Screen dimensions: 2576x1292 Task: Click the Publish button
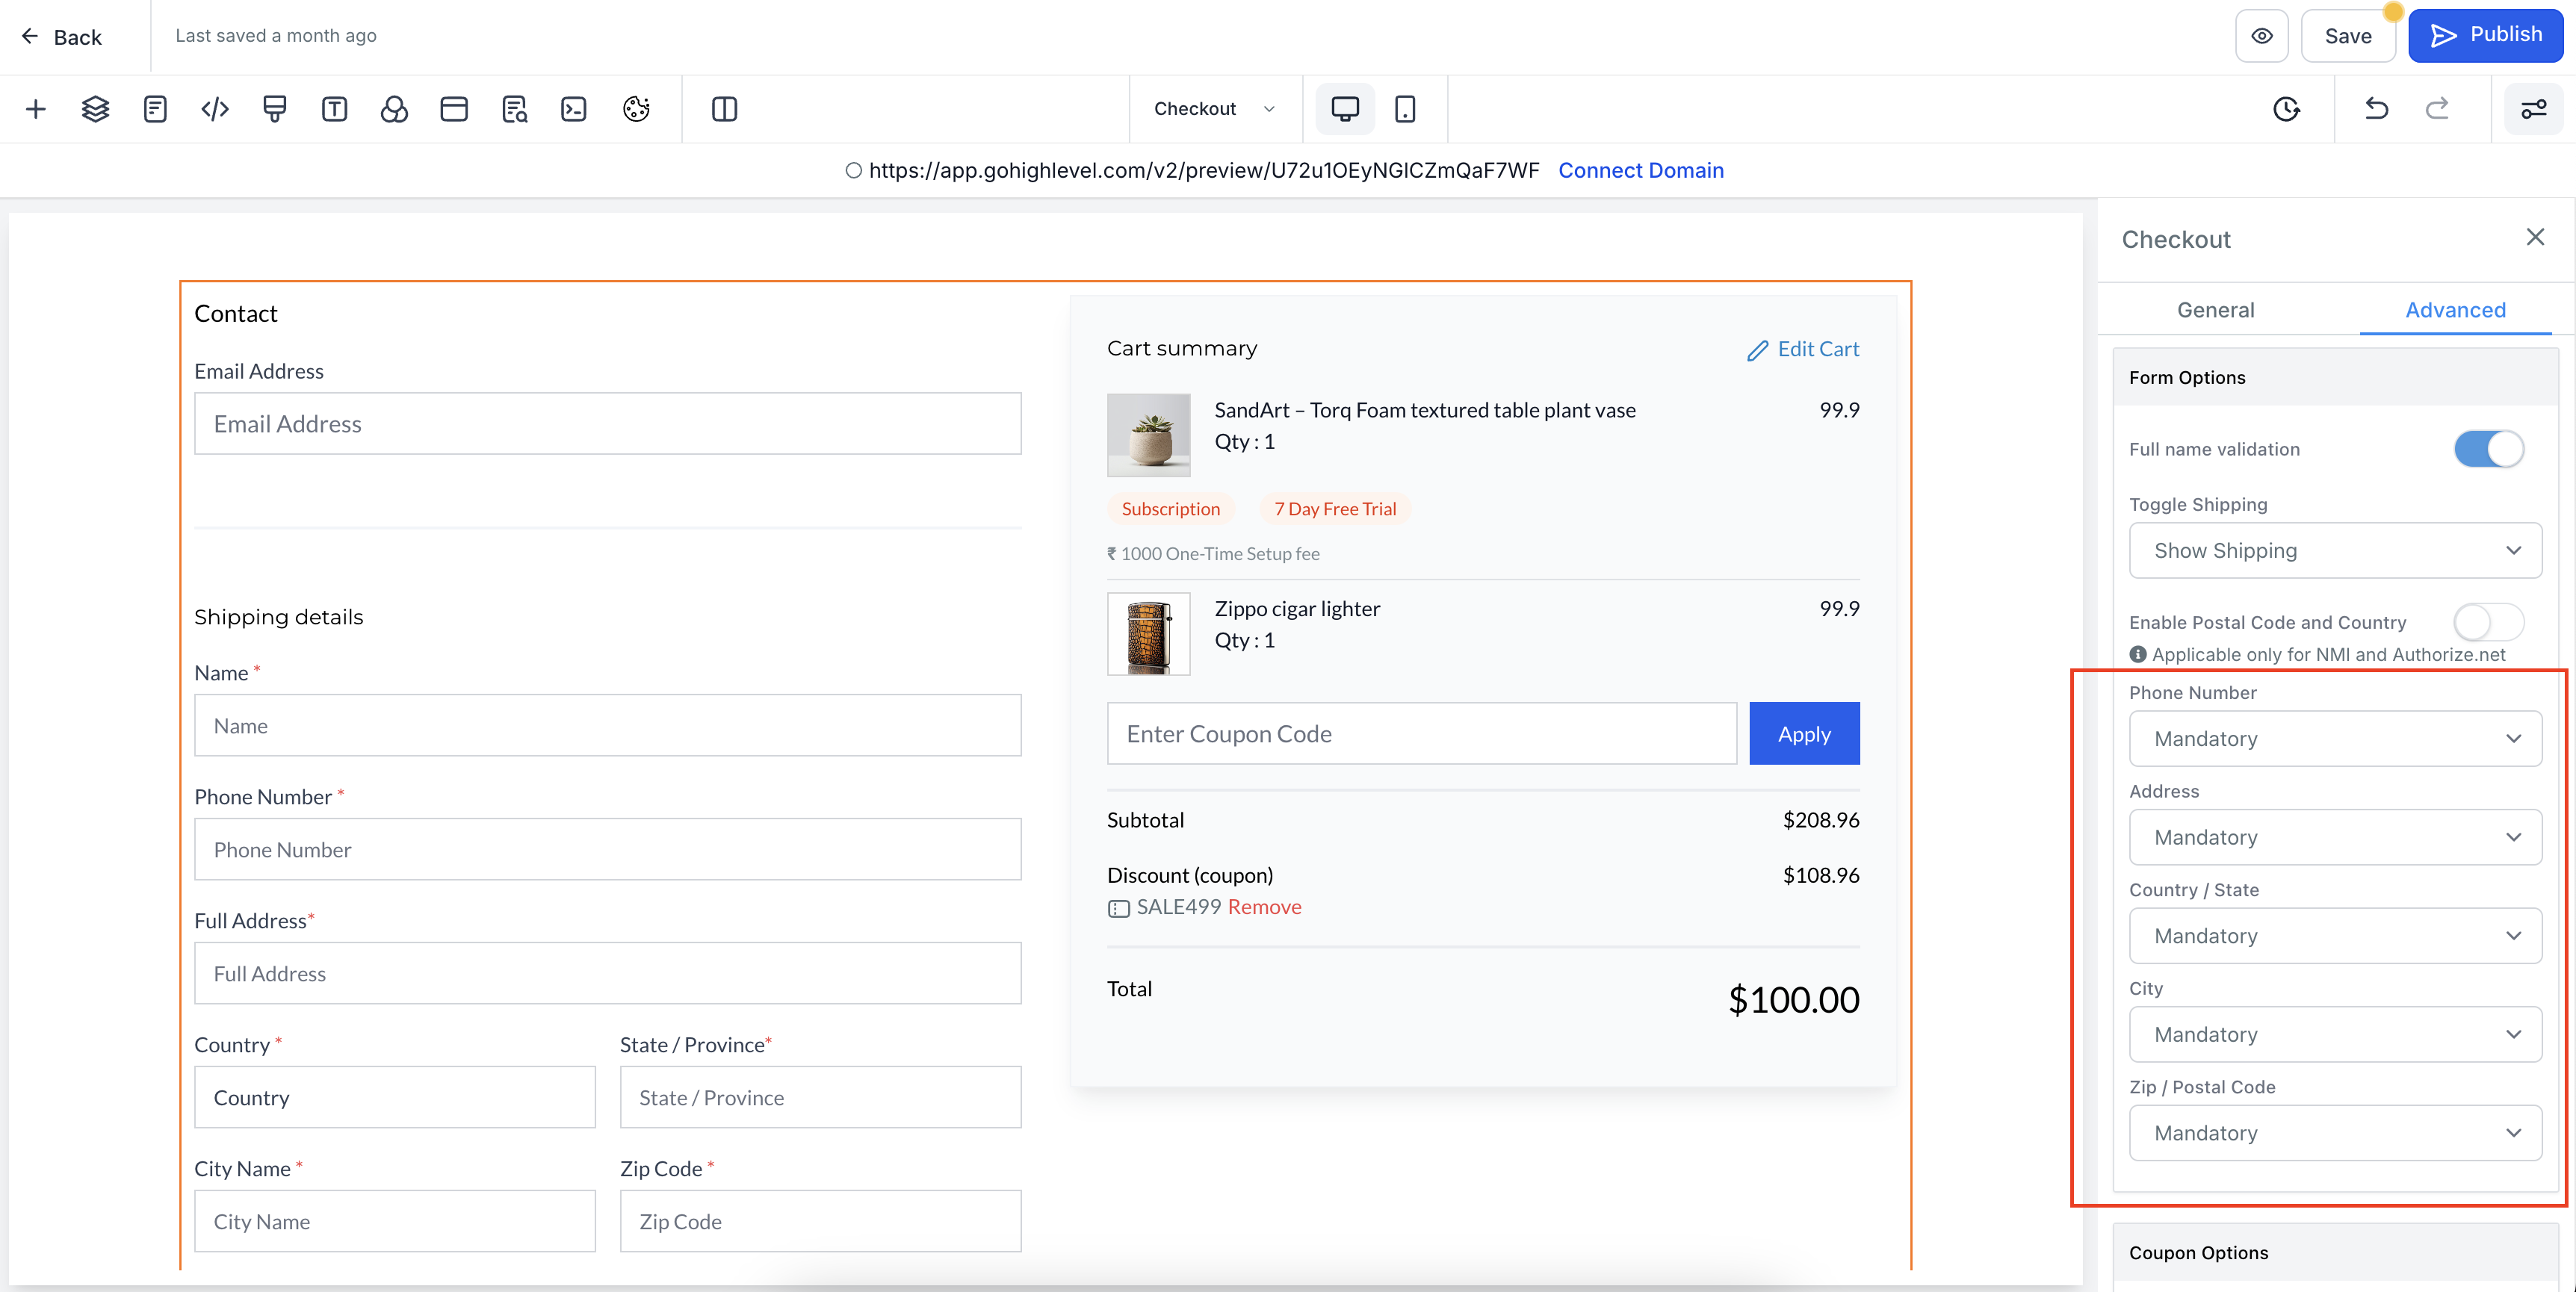coord(2485,36)
